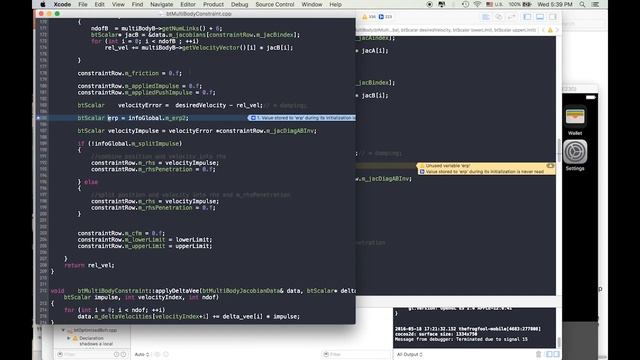Open the Help menu
The width and height of the screenshot is (640, 360).
click(x=335, y=4)
